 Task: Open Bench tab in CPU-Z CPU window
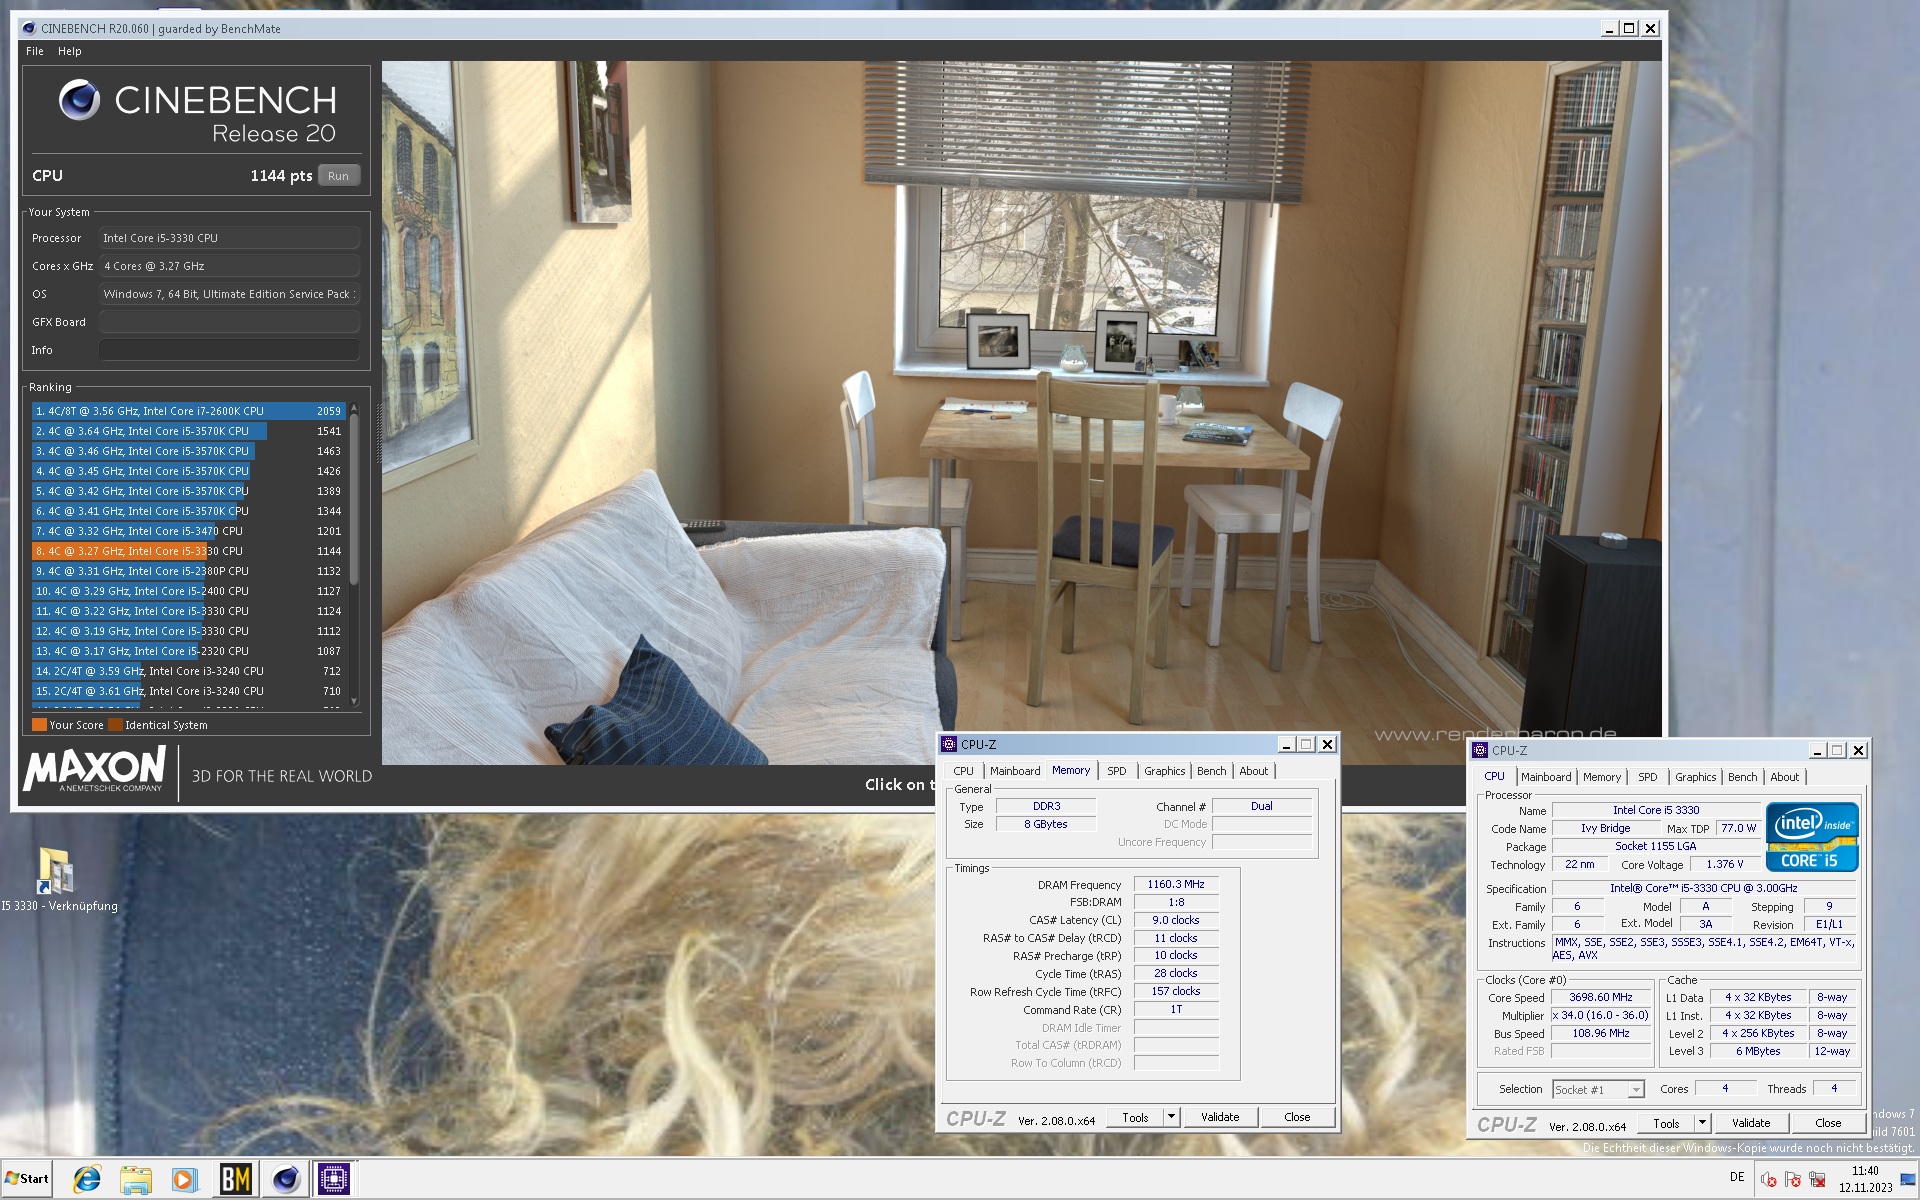(1743, 777)
